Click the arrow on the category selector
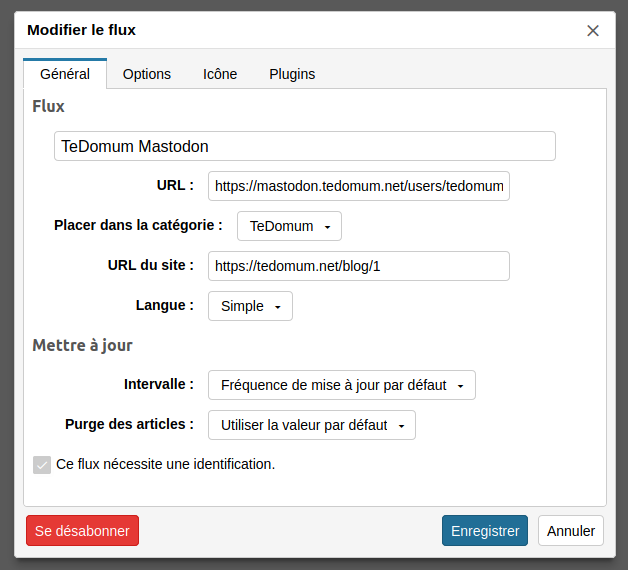 [x=327, y=227]
